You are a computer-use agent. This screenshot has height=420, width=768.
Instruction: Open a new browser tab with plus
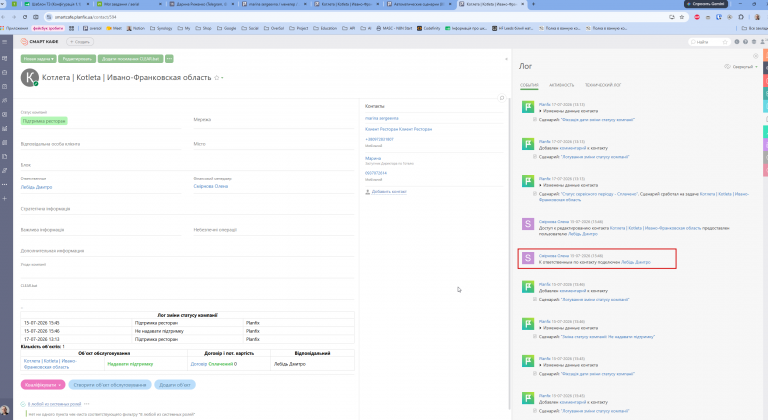(533, 4)
